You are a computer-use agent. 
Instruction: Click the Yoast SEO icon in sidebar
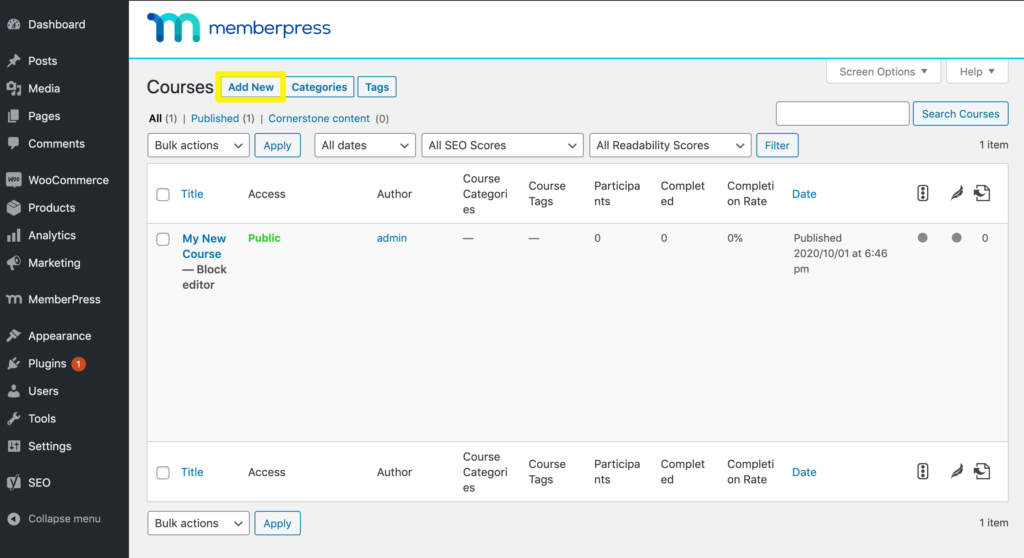pos(14,483)
